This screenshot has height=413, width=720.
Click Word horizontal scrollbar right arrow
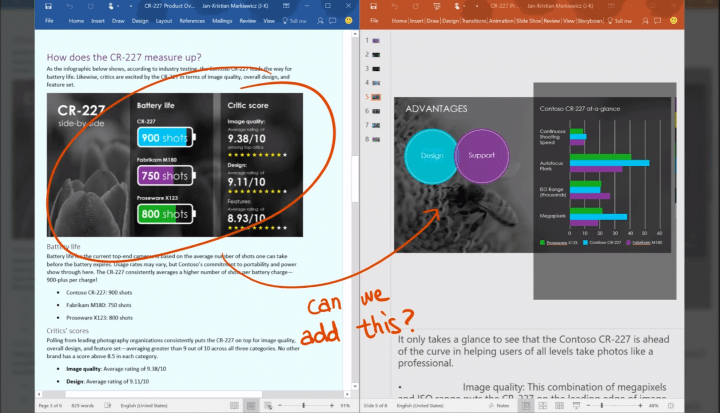coord(347,394)
